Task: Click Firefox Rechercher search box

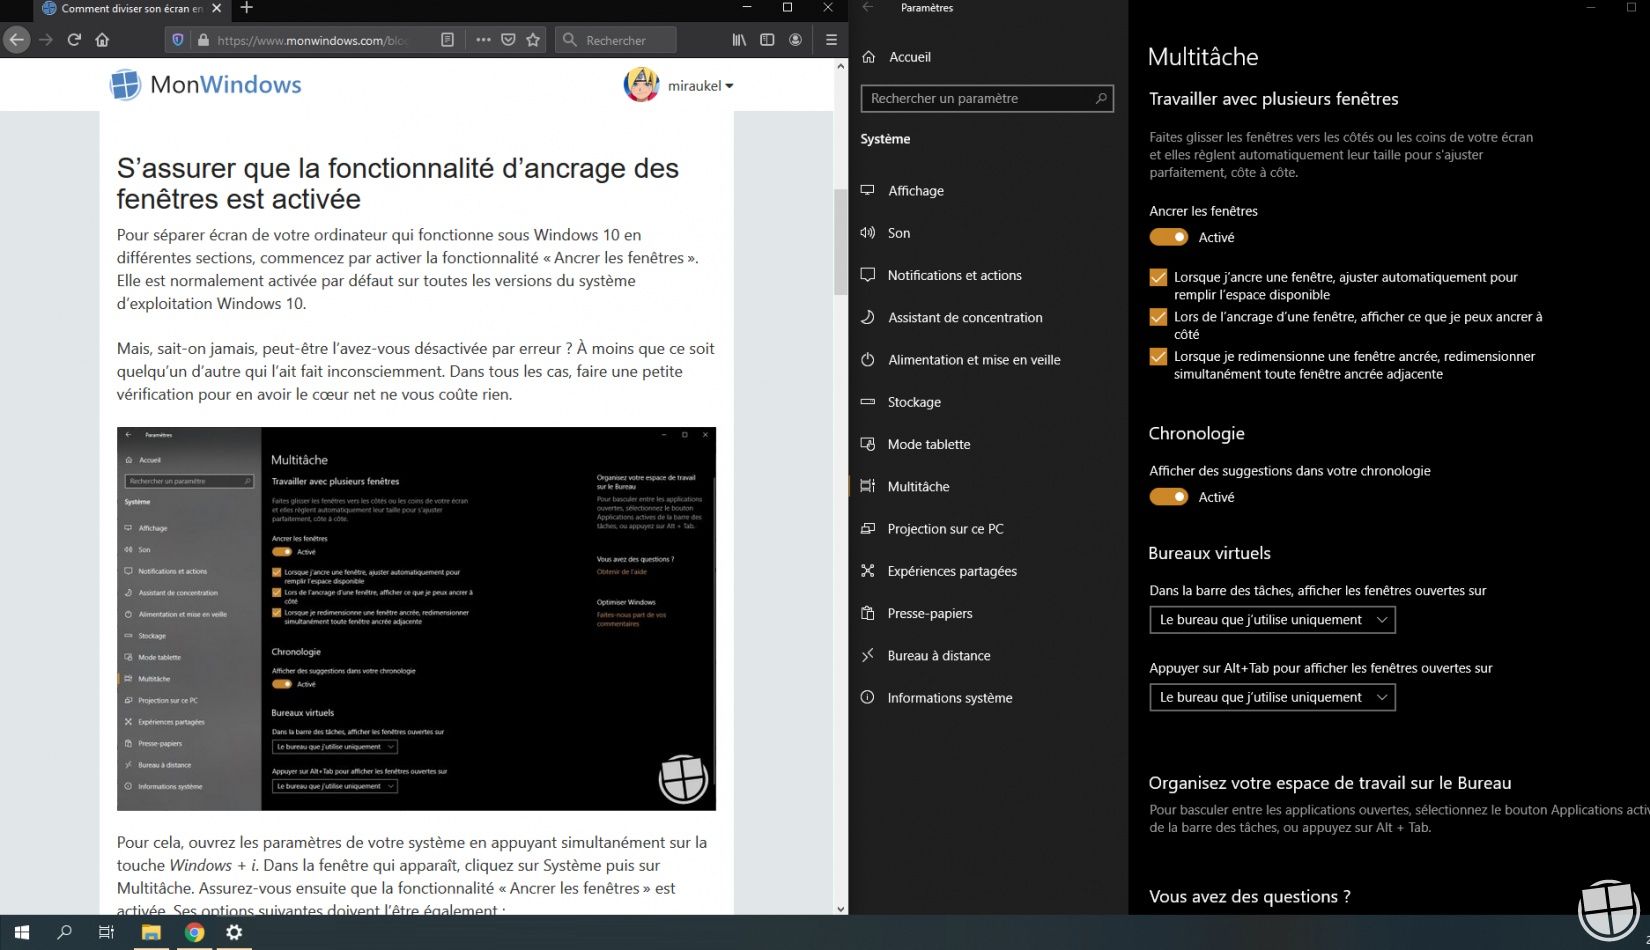Action: pos(615,40)
